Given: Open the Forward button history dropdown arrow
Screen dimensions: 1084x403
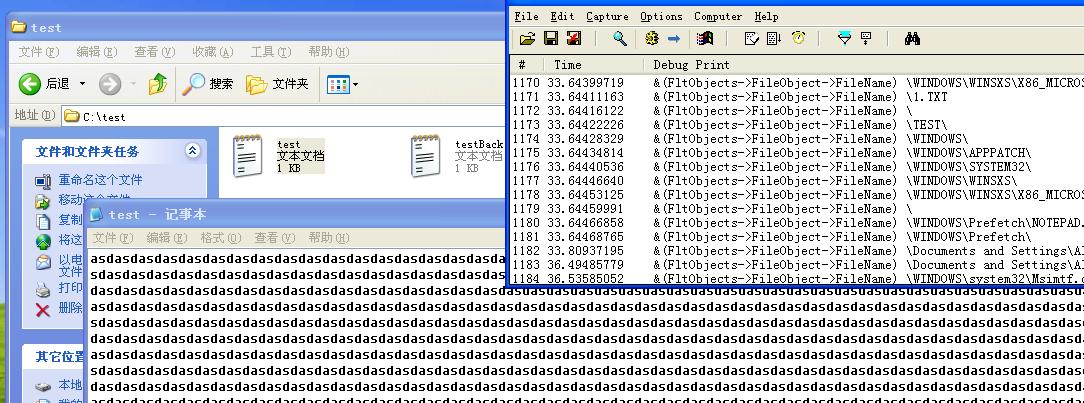Looking at the screenshot, I should [133, 84].
